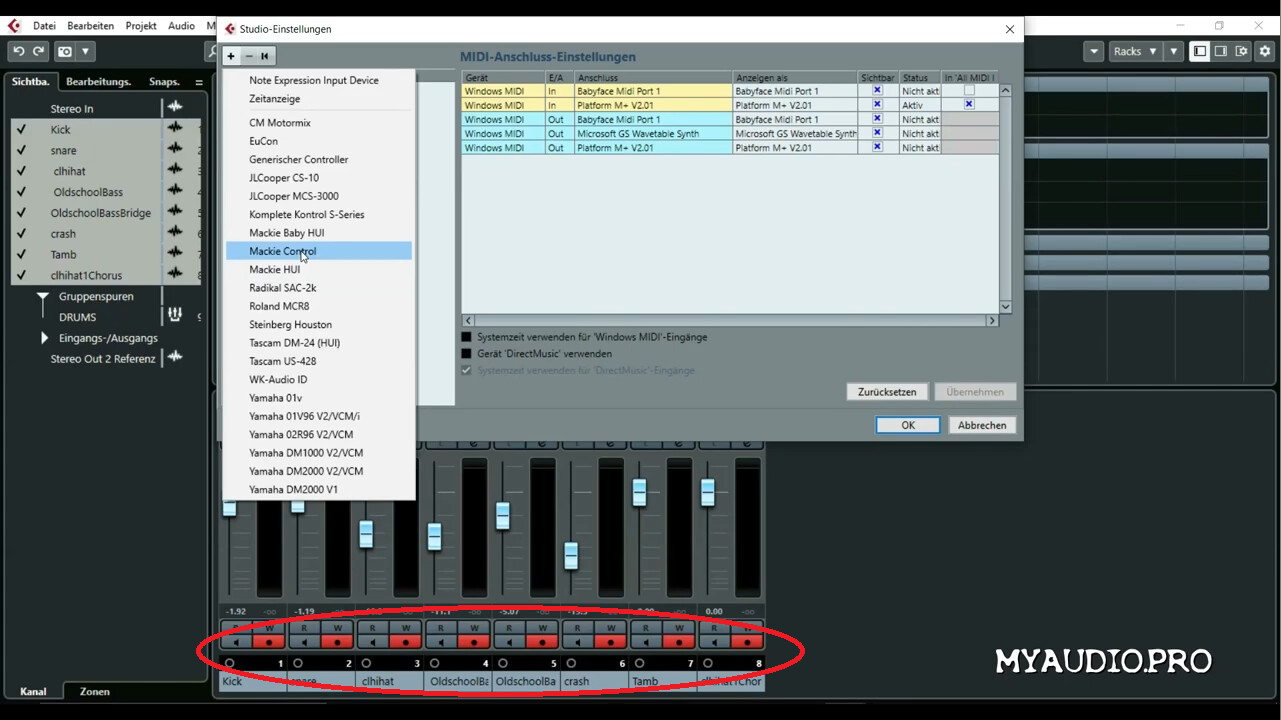Click the vertical scrollbar down arrow in MIDI table

(1005, 307)
